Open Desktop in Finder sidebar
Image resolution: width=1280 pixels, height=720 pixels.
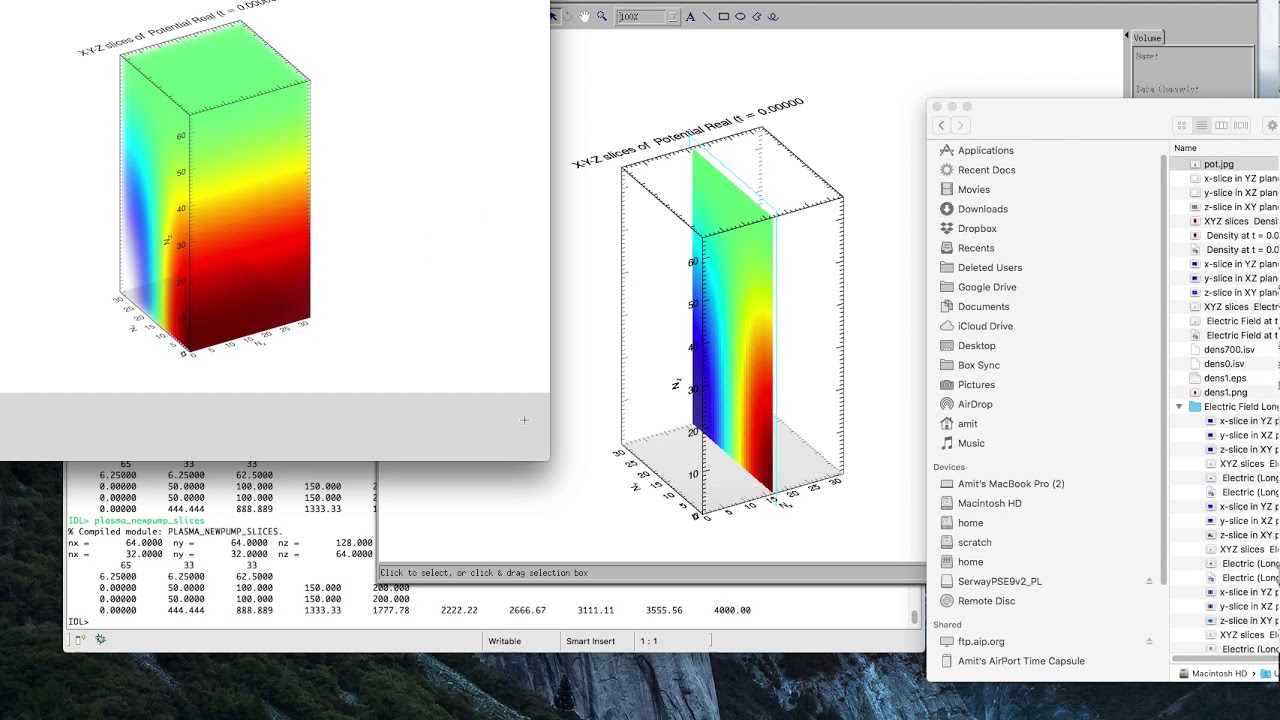(x=976, y=345)
